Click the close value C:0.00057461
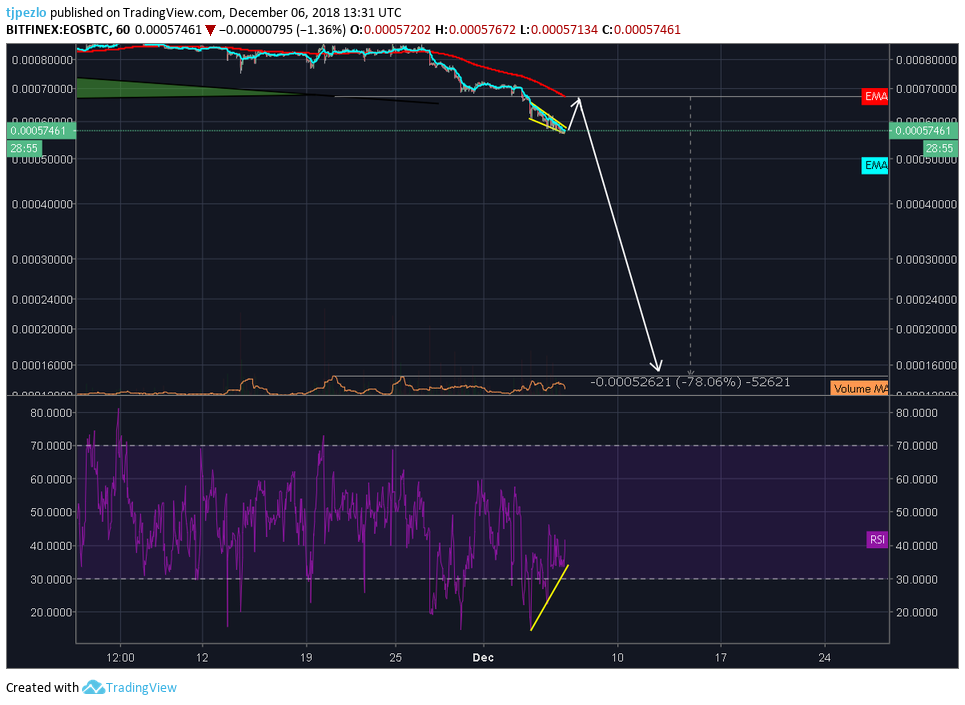The height and width of the screenshot is (705, 965). click(x=641, y=30)
